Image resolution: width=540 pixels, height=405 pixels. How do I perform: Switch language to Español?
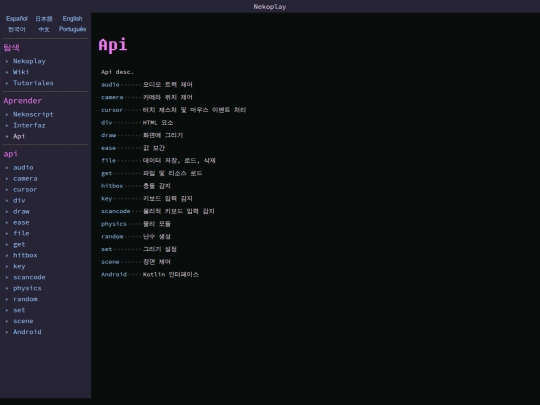point(17,19)
